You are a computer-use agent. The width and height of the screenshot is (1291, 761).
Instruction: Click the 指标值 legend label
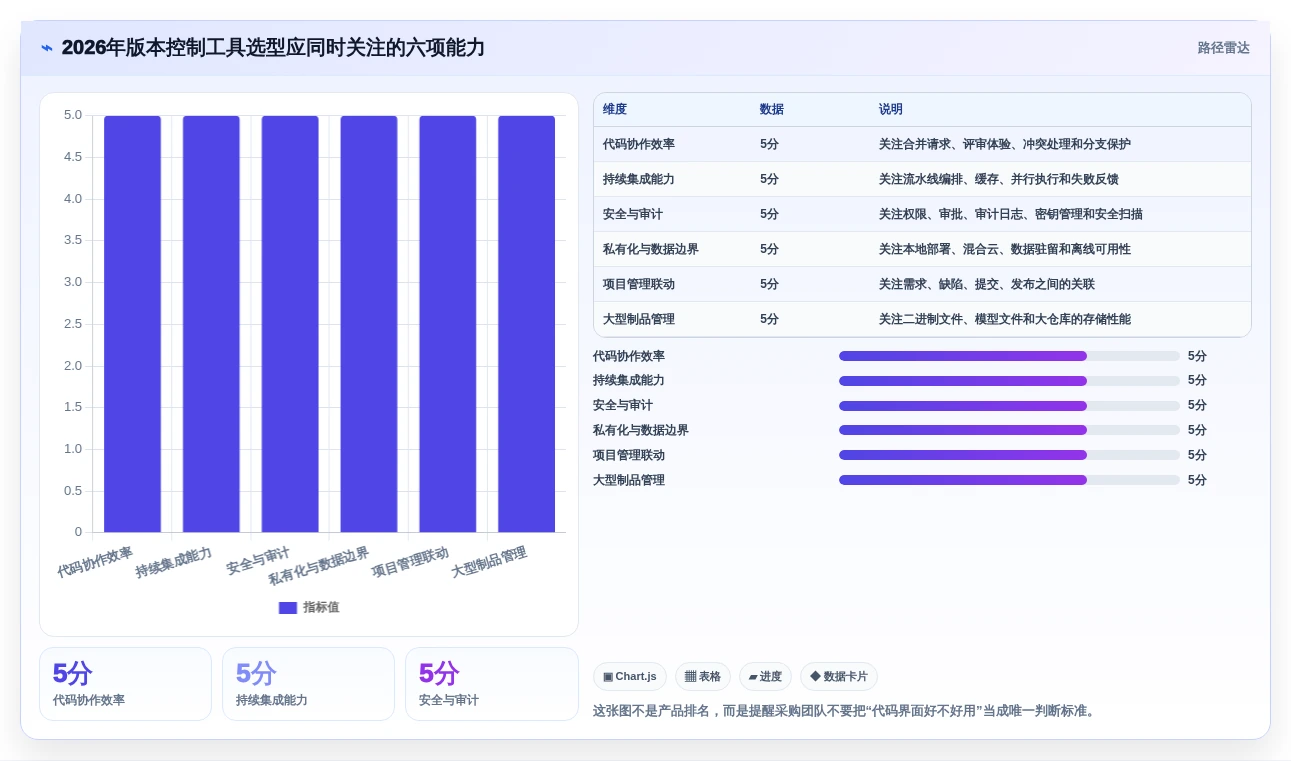321,607
